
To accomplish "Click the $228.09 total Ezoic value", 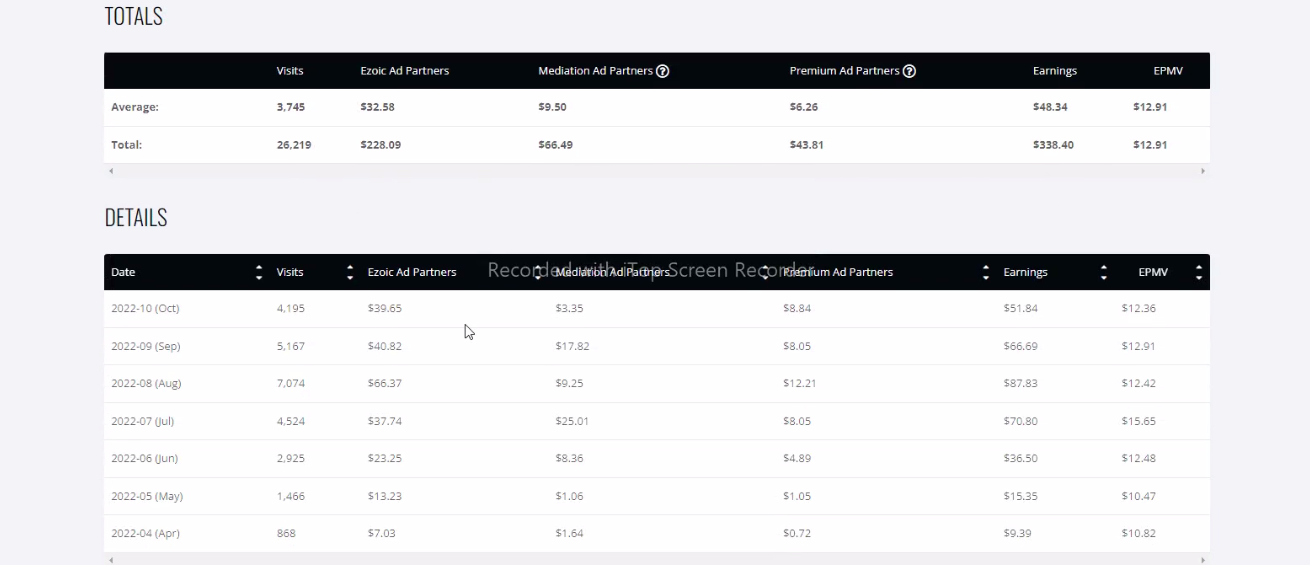I will click(x=381, y=145).
